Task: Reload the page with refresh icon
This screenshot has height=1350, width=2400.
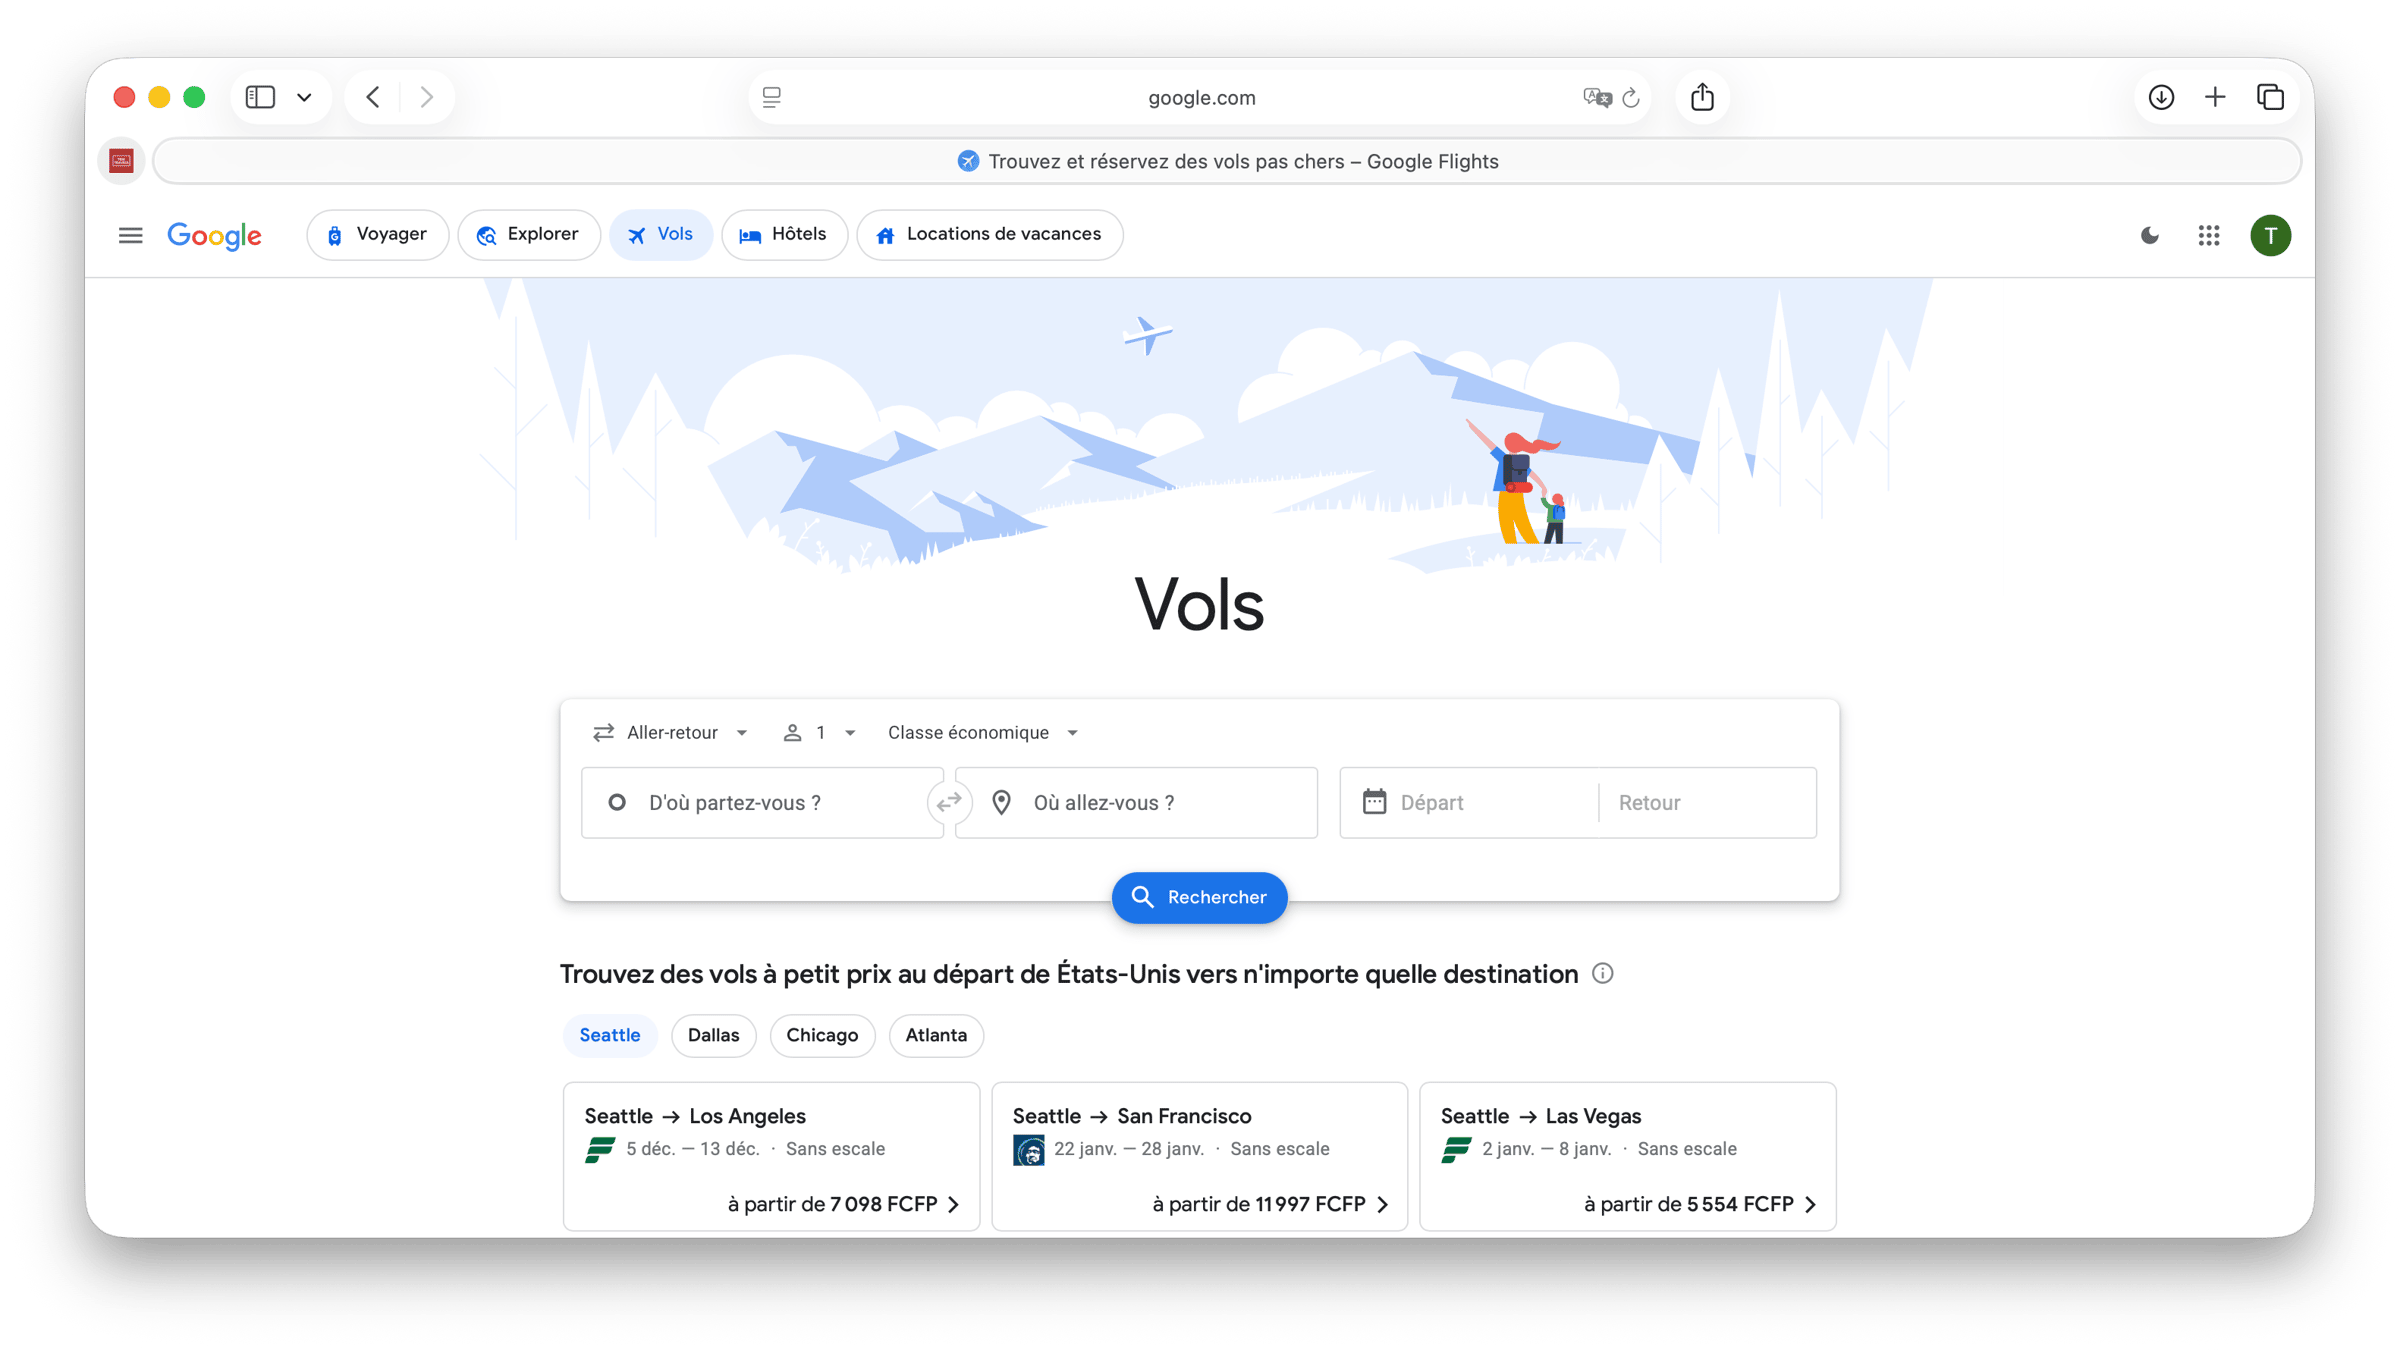Action: click(1631, 97)
